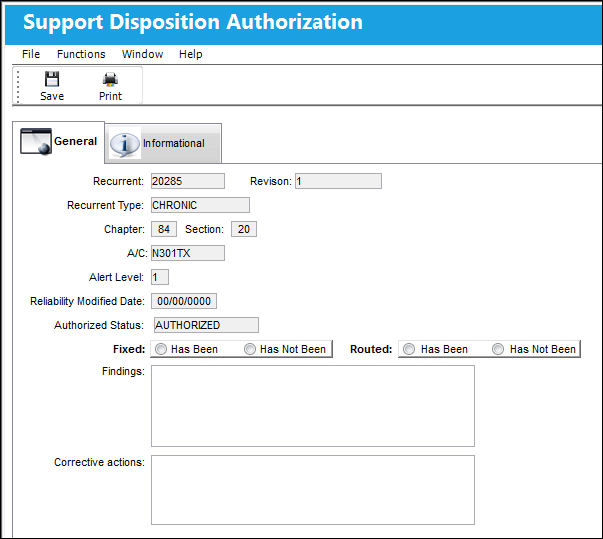Click the Support Disposition Authorization title
The height and width of the screenshot is (539, 603).
193,22
